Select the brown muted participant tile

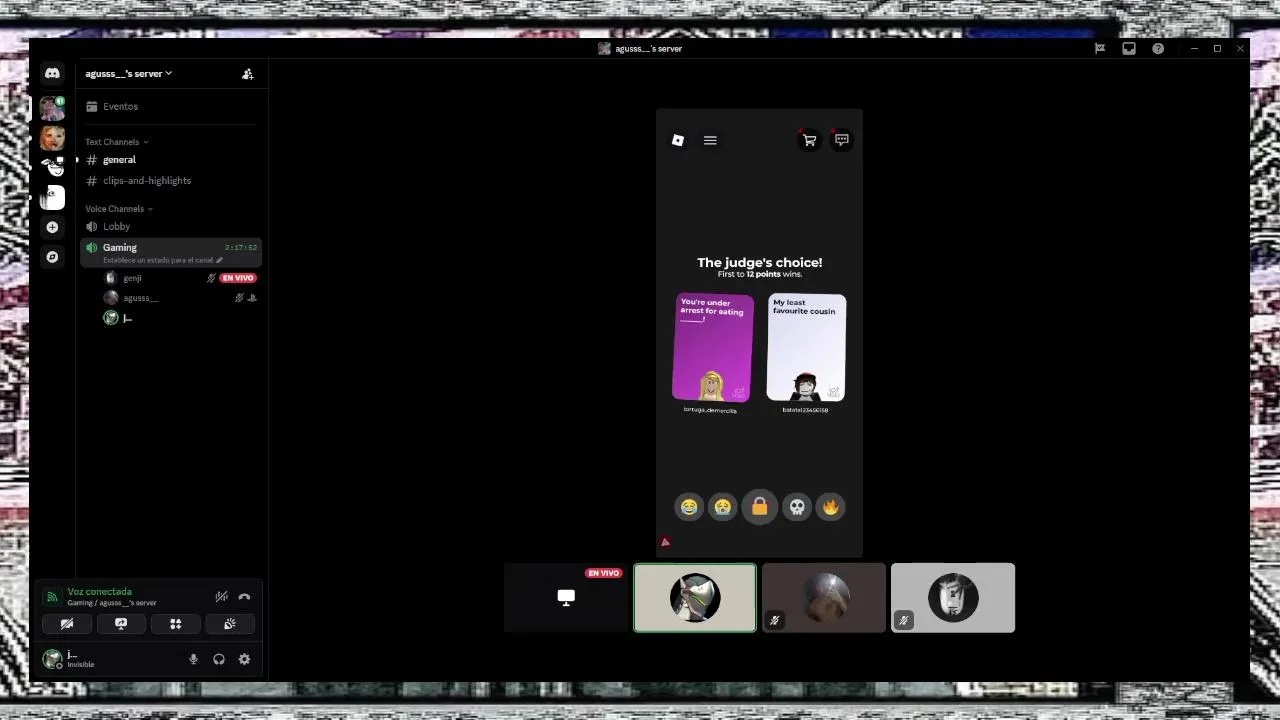click(824, 598)
